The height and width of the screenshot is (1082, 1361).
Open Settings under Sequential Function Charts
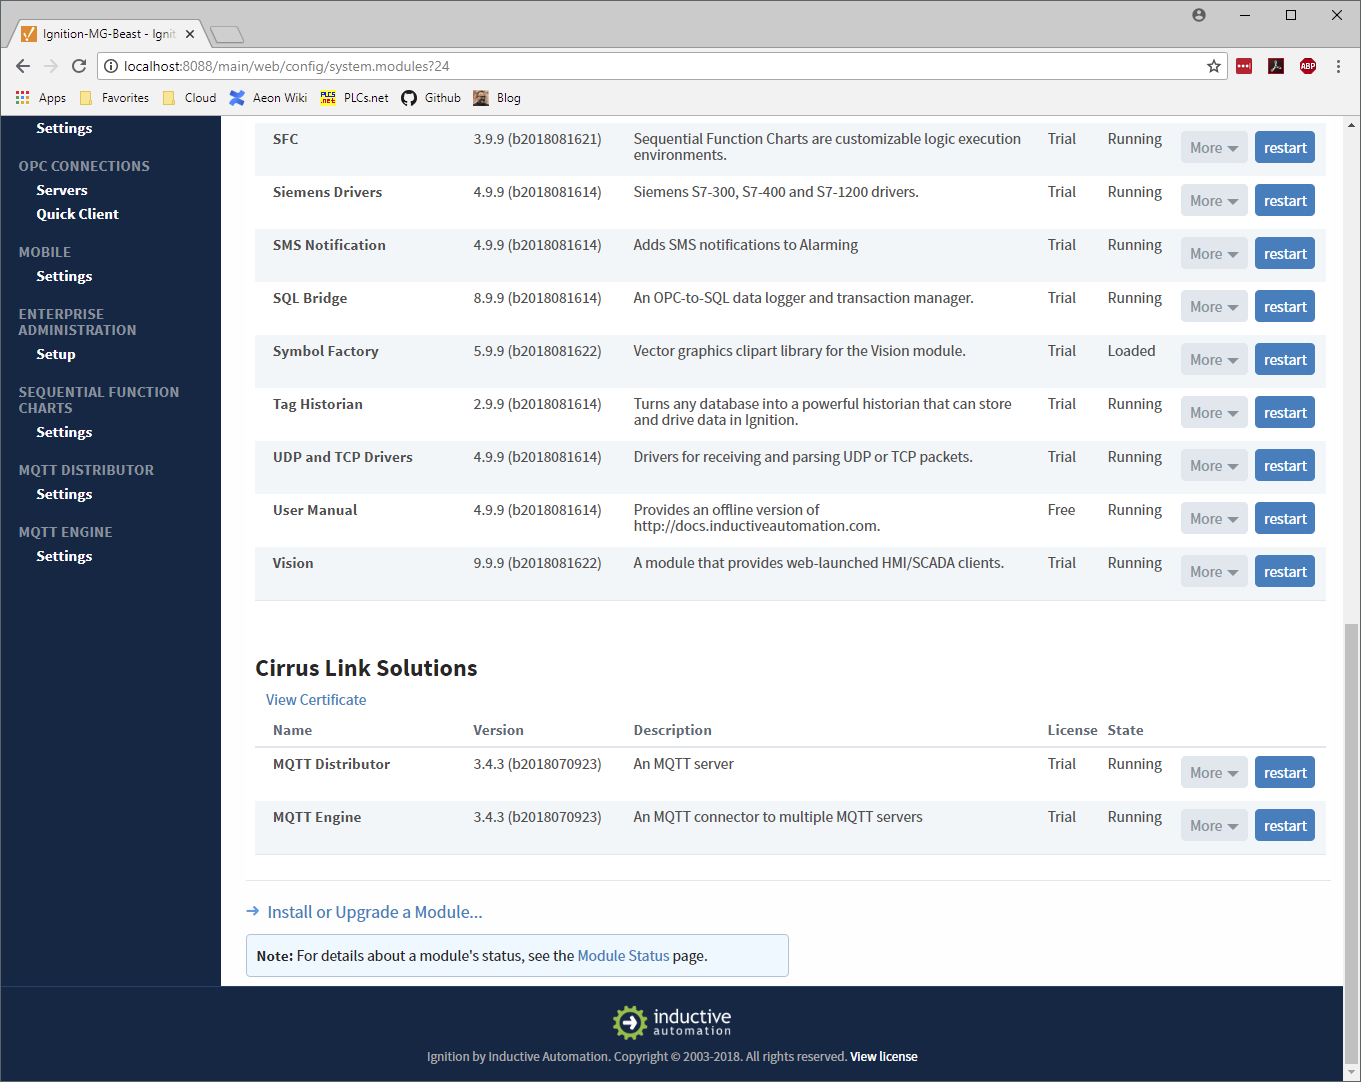pyautogui.click(x=64, y=432)
